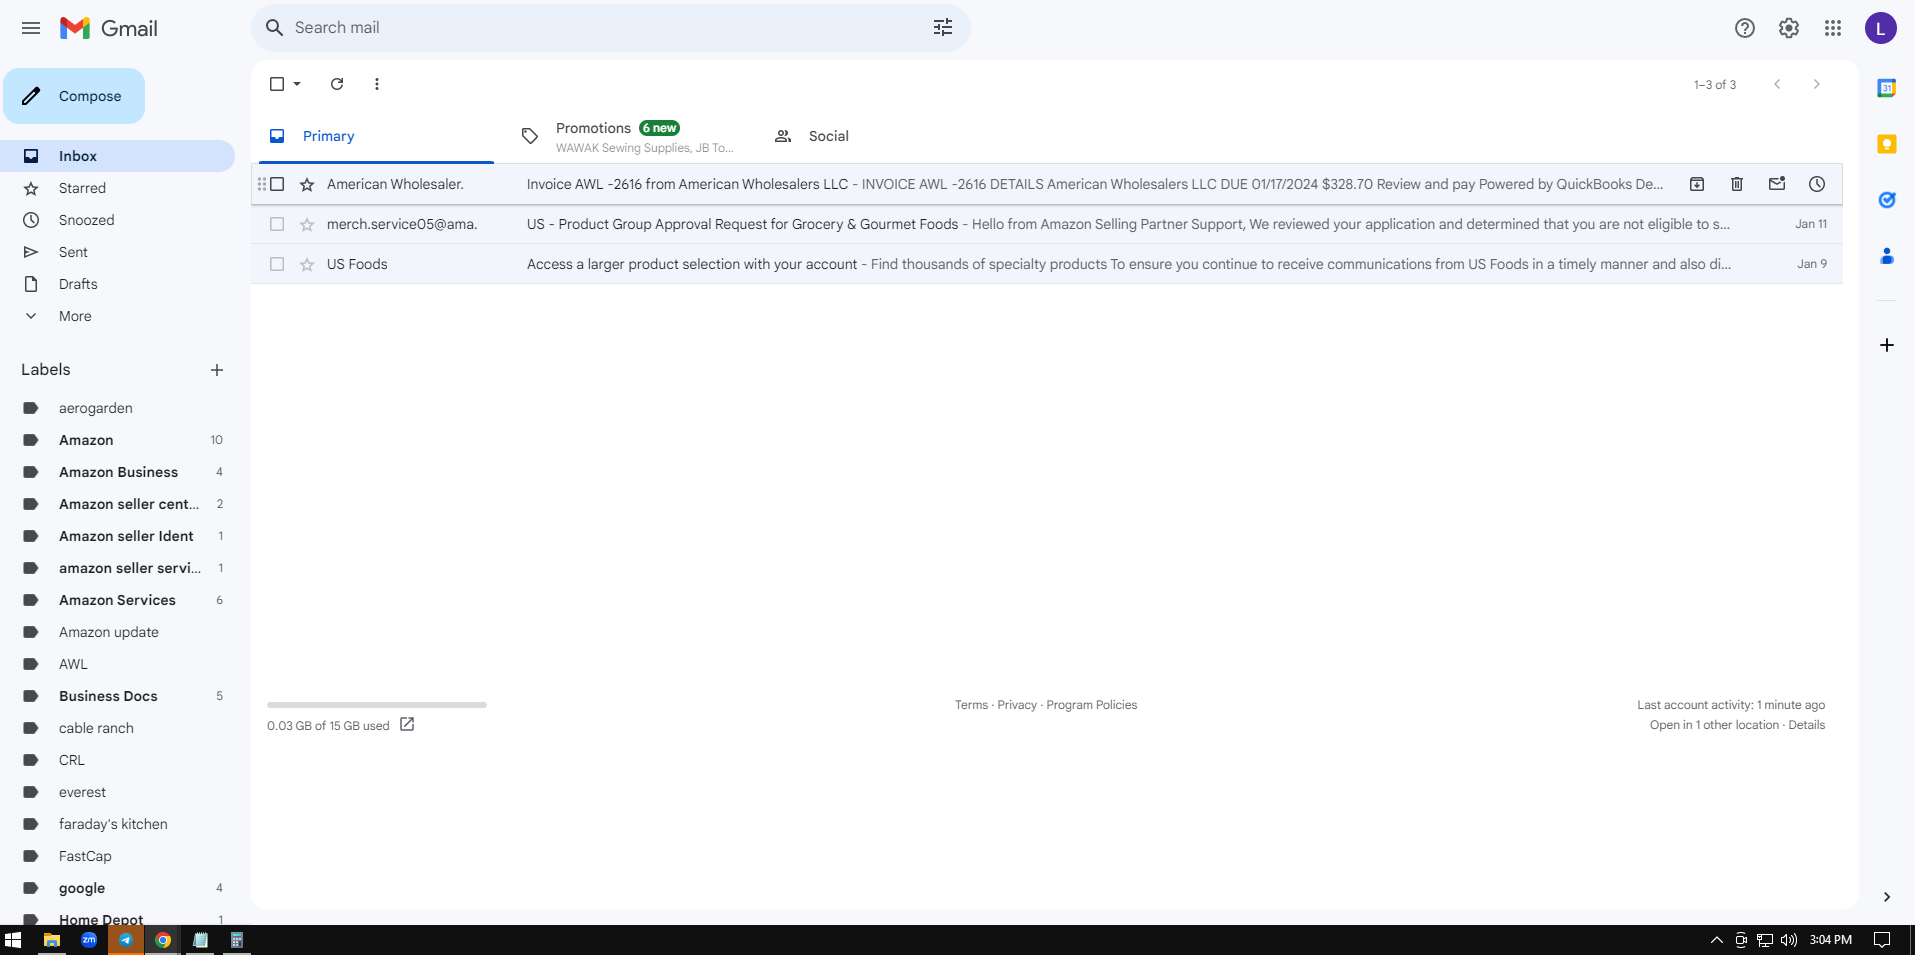The width and height of the screenshot is (1915, 955).
Task: Open the More options three-dot menu
Action: click(x=377, y=84)
